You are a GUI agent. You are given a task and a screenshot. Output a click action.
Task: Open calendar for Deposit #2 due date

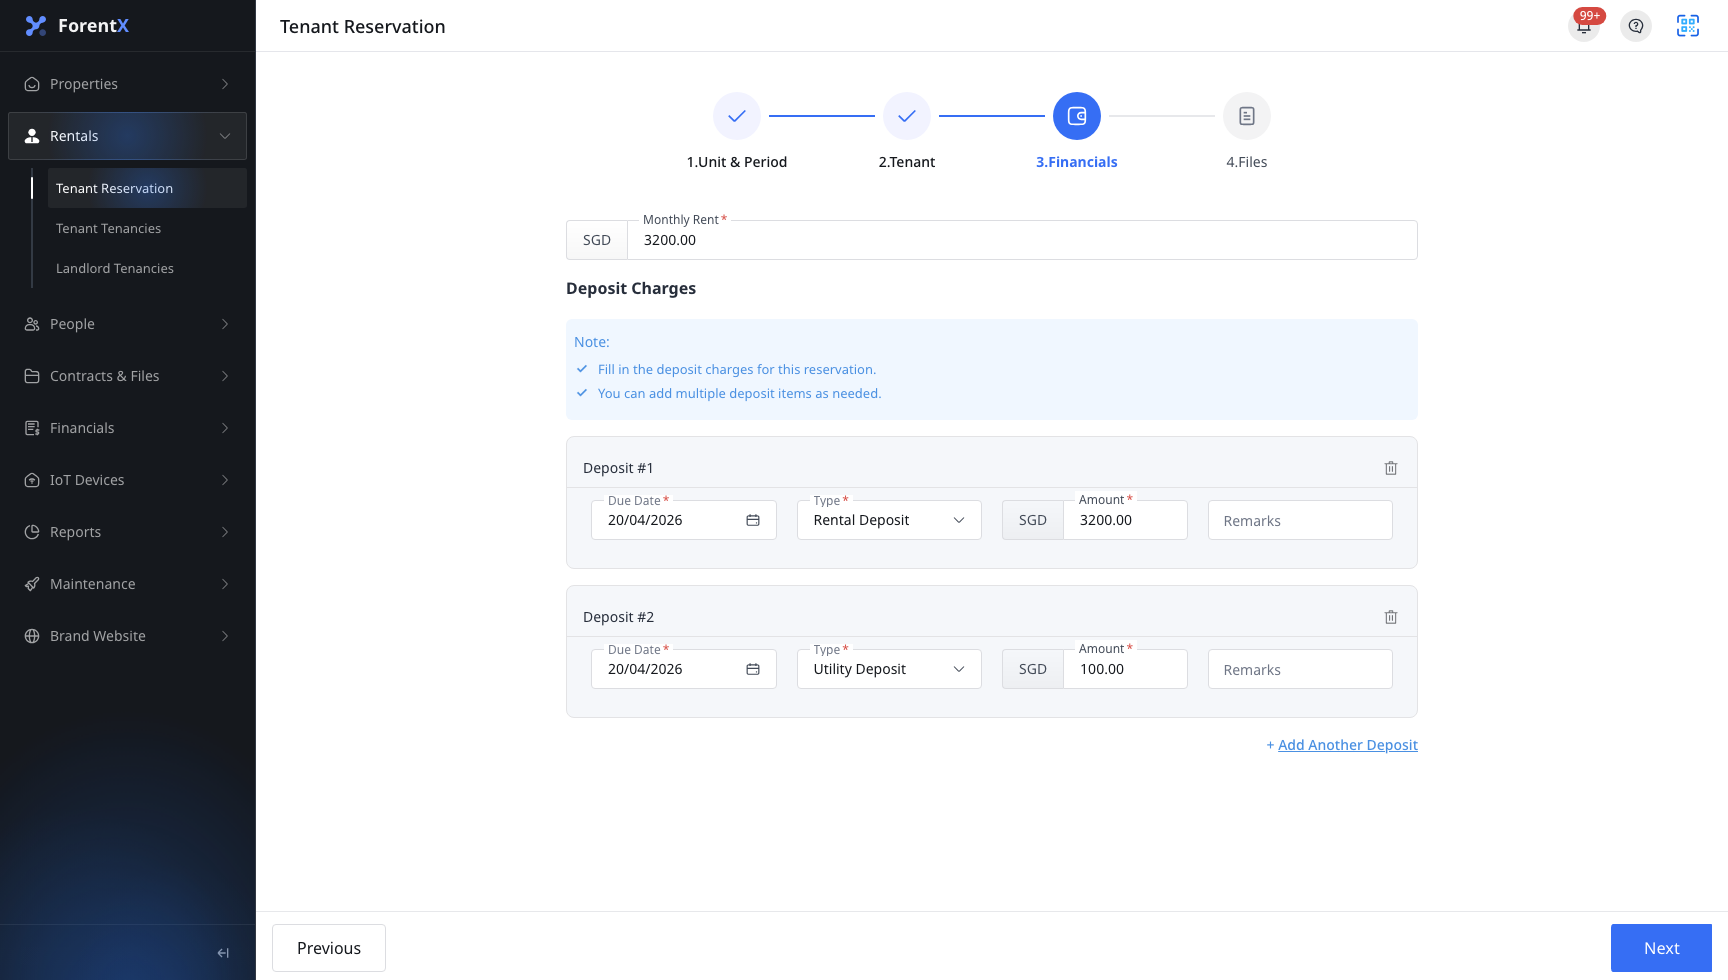pos(753,669)
